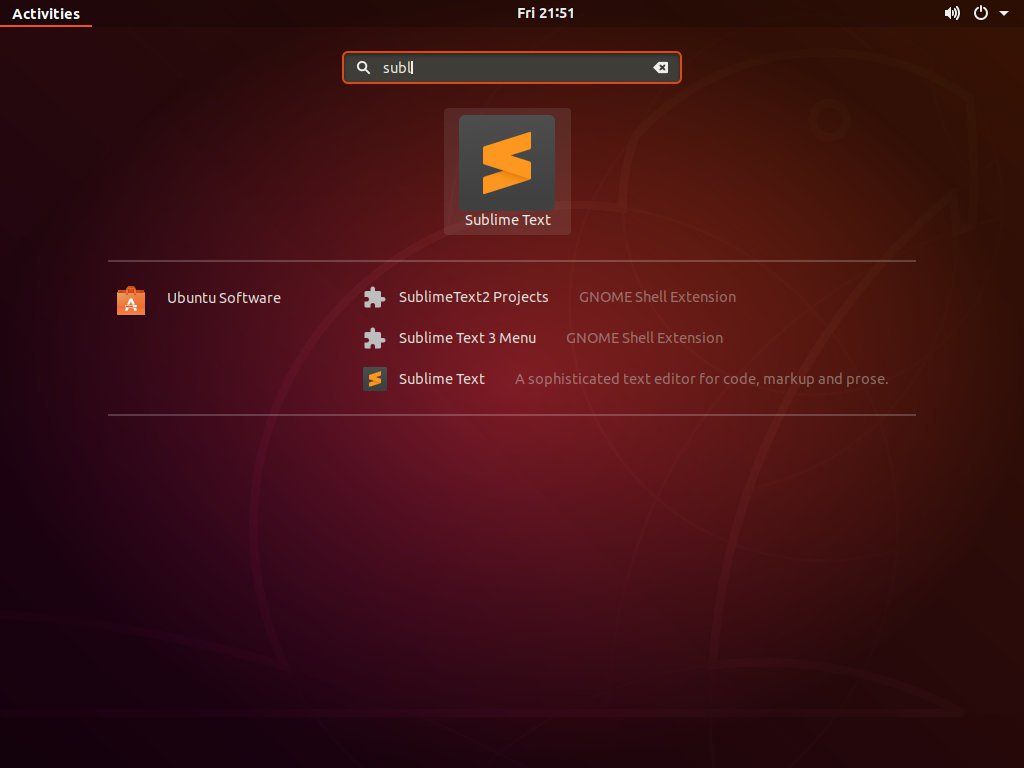Open the Activities menu
The height and width of the screenshot is (768, 1024).
coord(46,13)
